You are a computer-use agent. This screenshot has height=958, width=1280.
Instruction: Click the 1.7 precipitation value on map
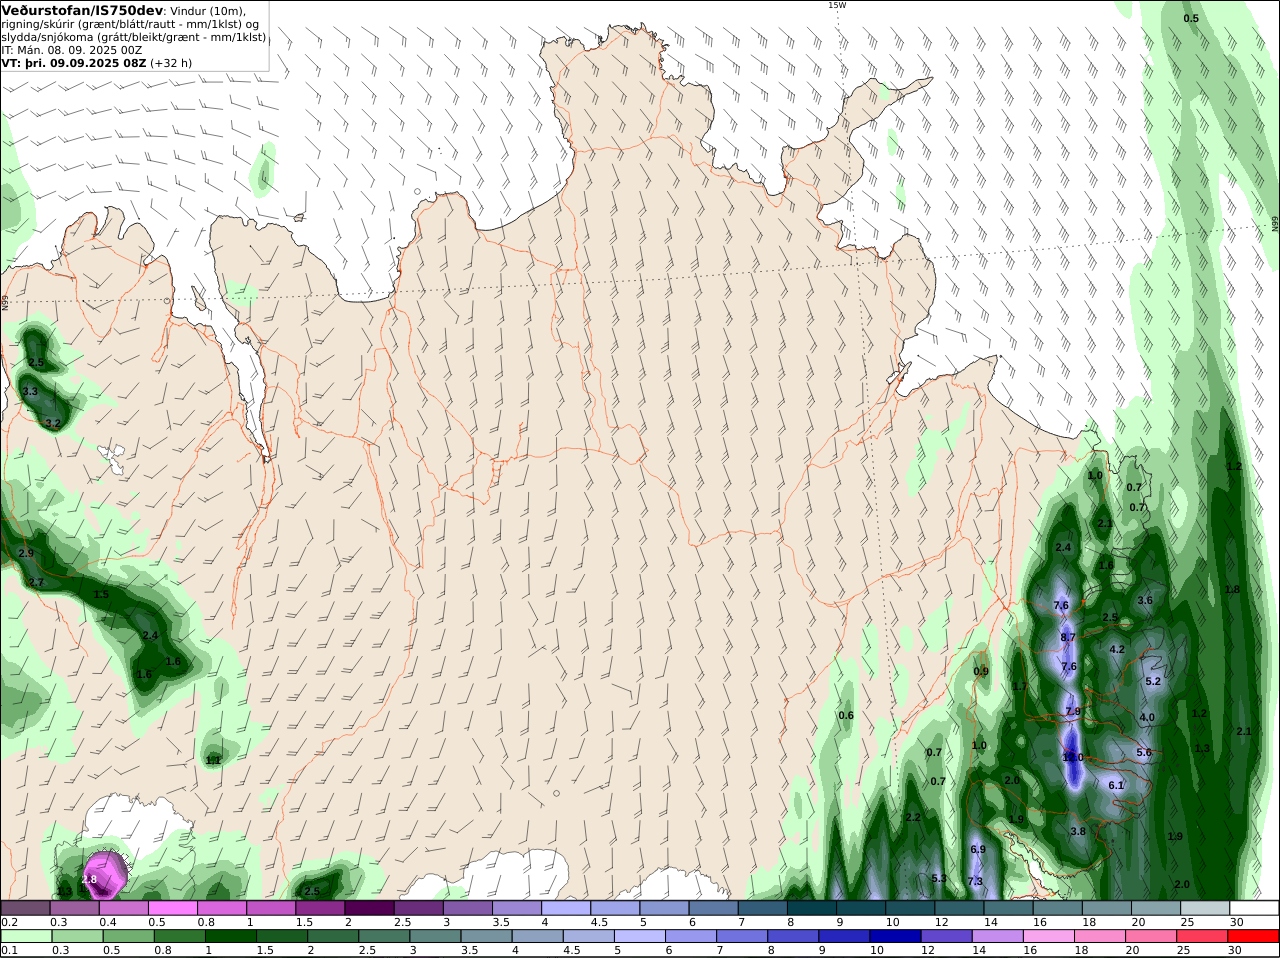pos(1019,686)
